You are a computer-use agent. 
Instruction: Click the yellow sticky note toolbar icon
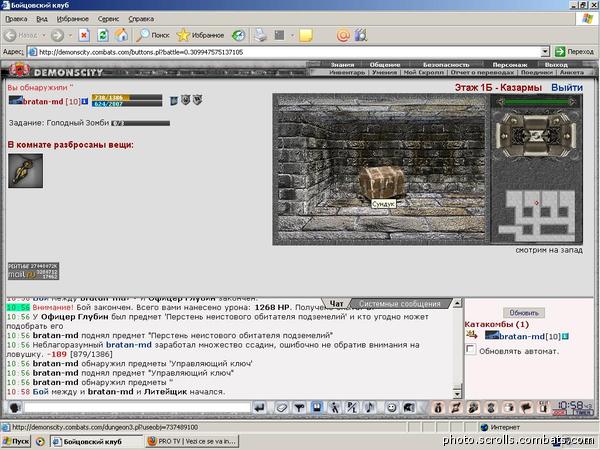(x=305, y=36)
